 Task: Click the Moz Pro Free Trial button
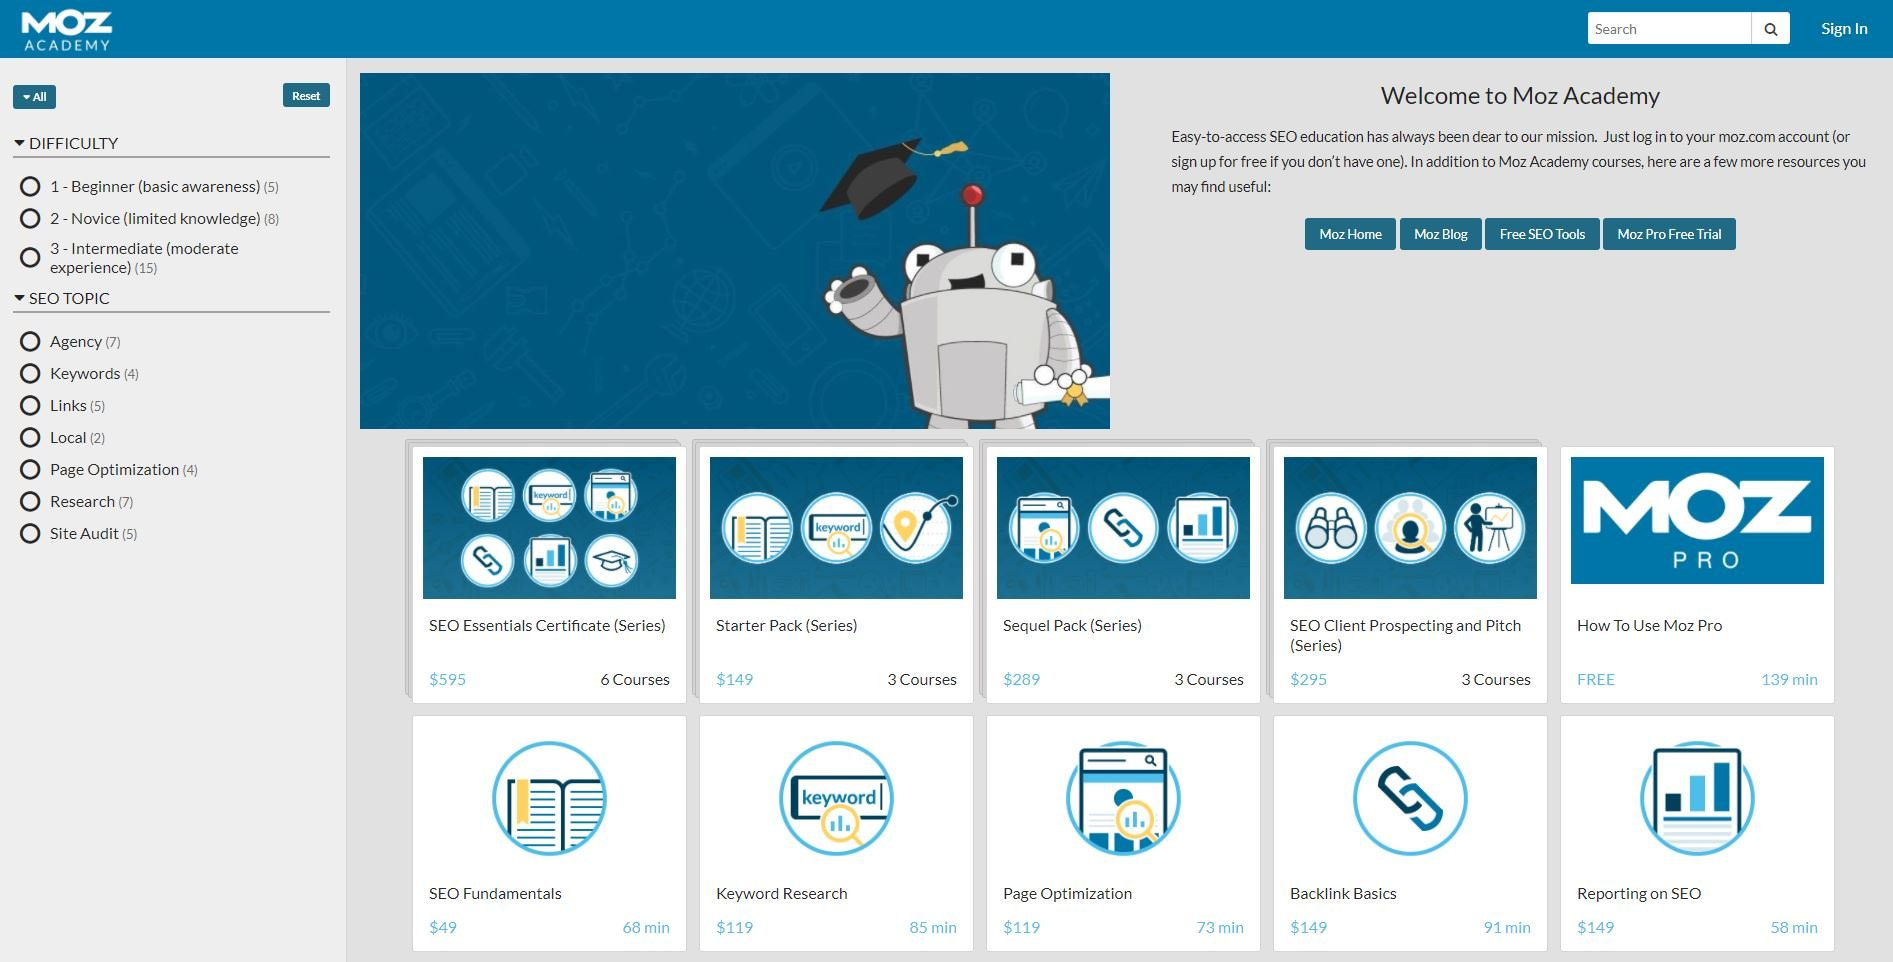point(1669,234)
